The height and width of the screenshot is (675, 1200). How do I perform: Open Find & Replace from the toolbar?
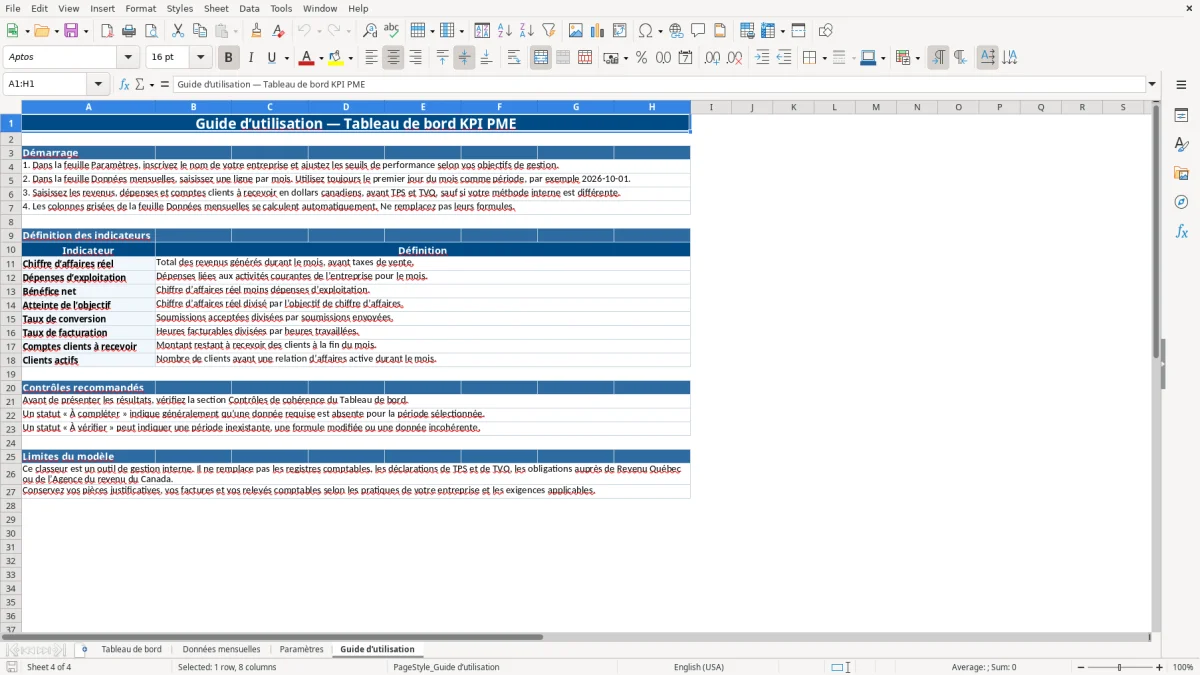click(370, 31)
